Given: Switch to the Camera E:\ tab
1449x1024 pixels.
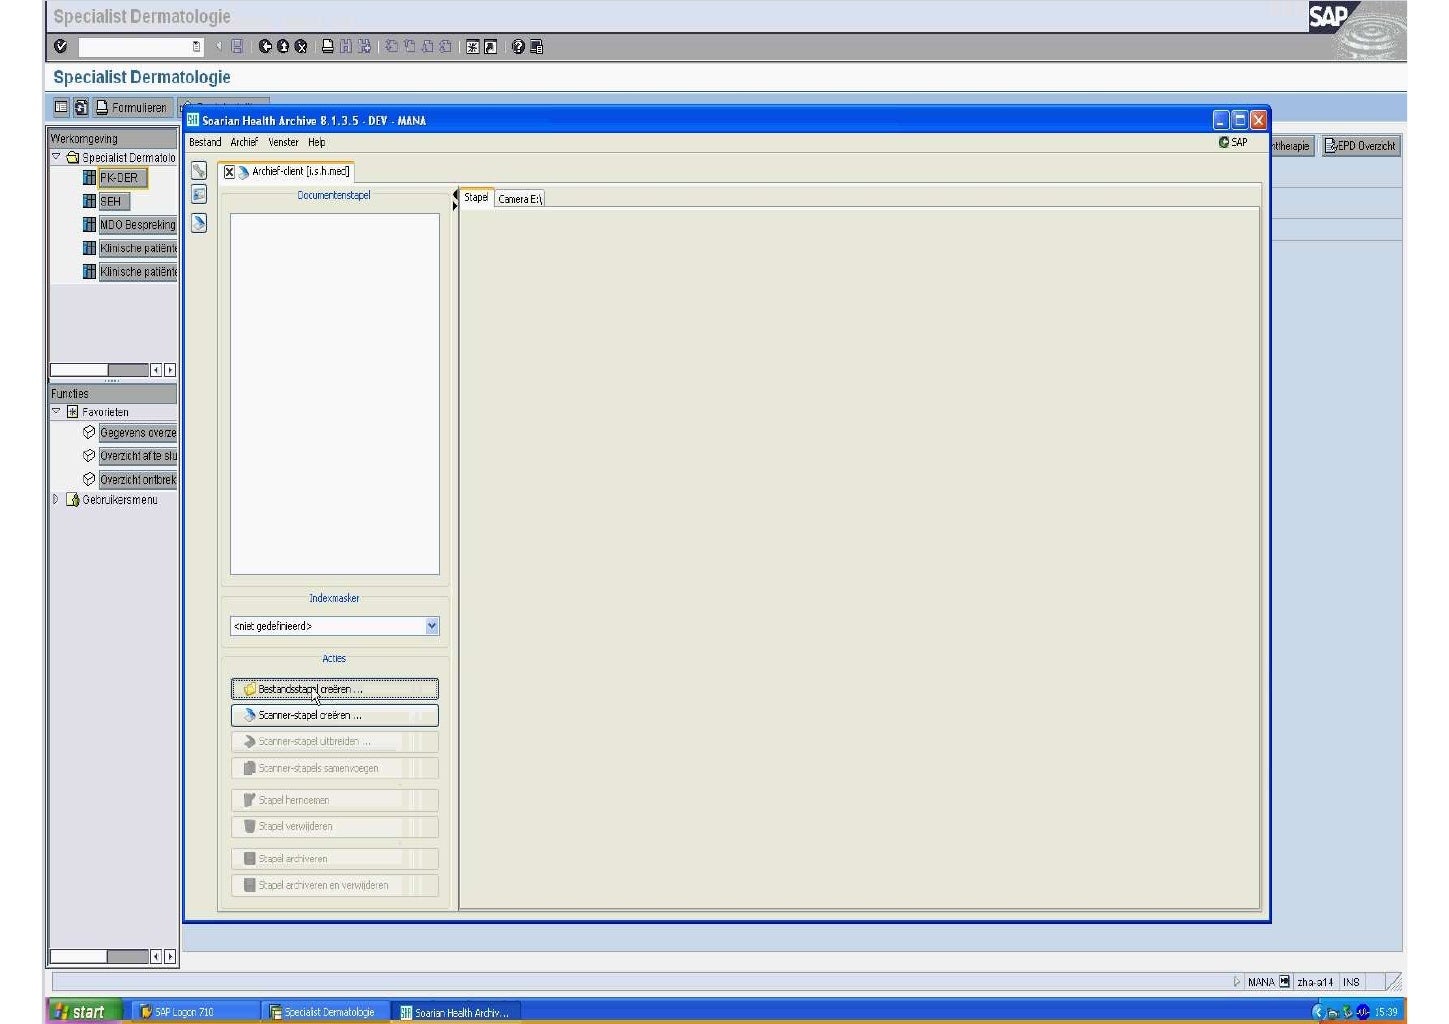Looking at the screenshot, I should pos(520,199).
